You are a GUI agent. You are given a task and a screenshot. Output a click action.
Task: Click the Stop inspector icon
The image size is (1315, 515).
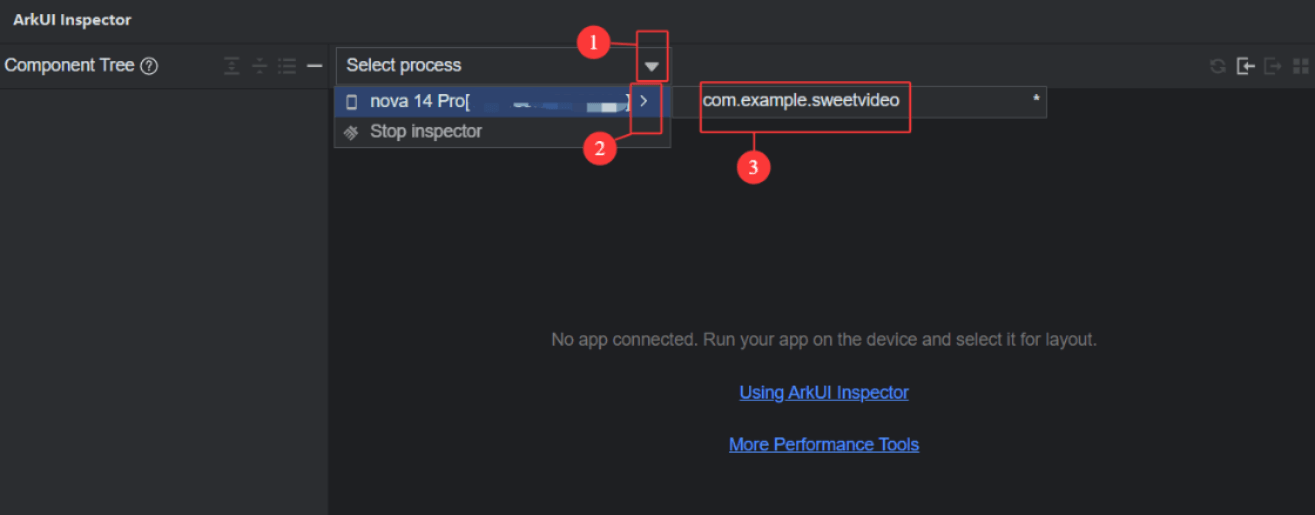coord(351,131)
